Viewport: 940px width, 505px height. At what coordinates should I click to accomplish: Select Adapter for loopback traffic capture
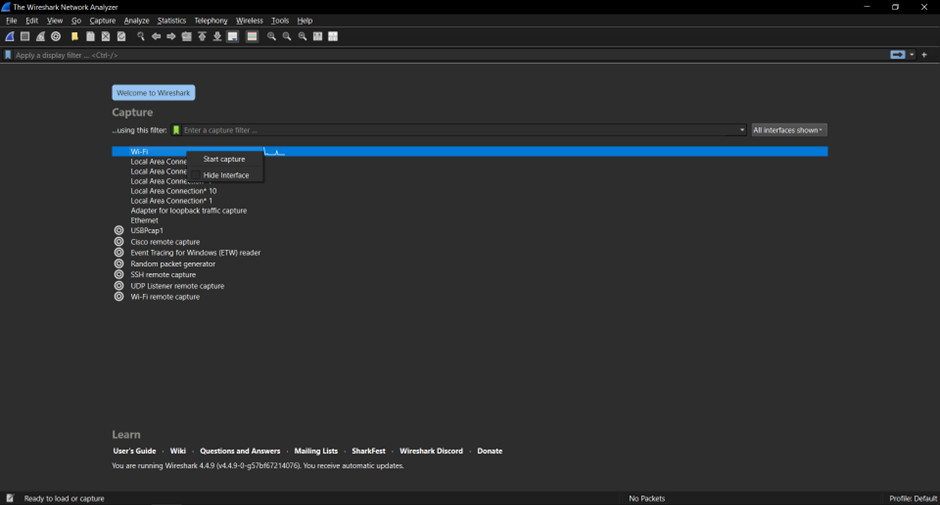(189, 211)
